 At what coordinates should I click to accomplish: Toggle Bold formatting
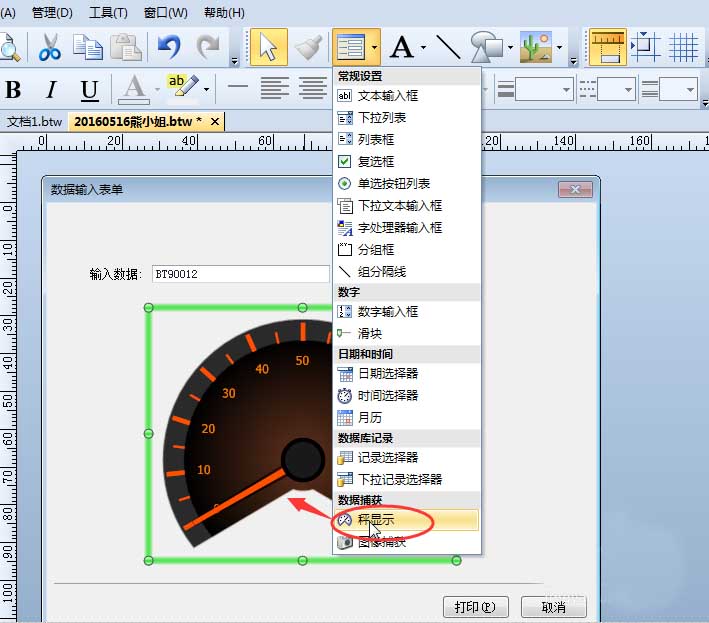[x=13, y=89]
